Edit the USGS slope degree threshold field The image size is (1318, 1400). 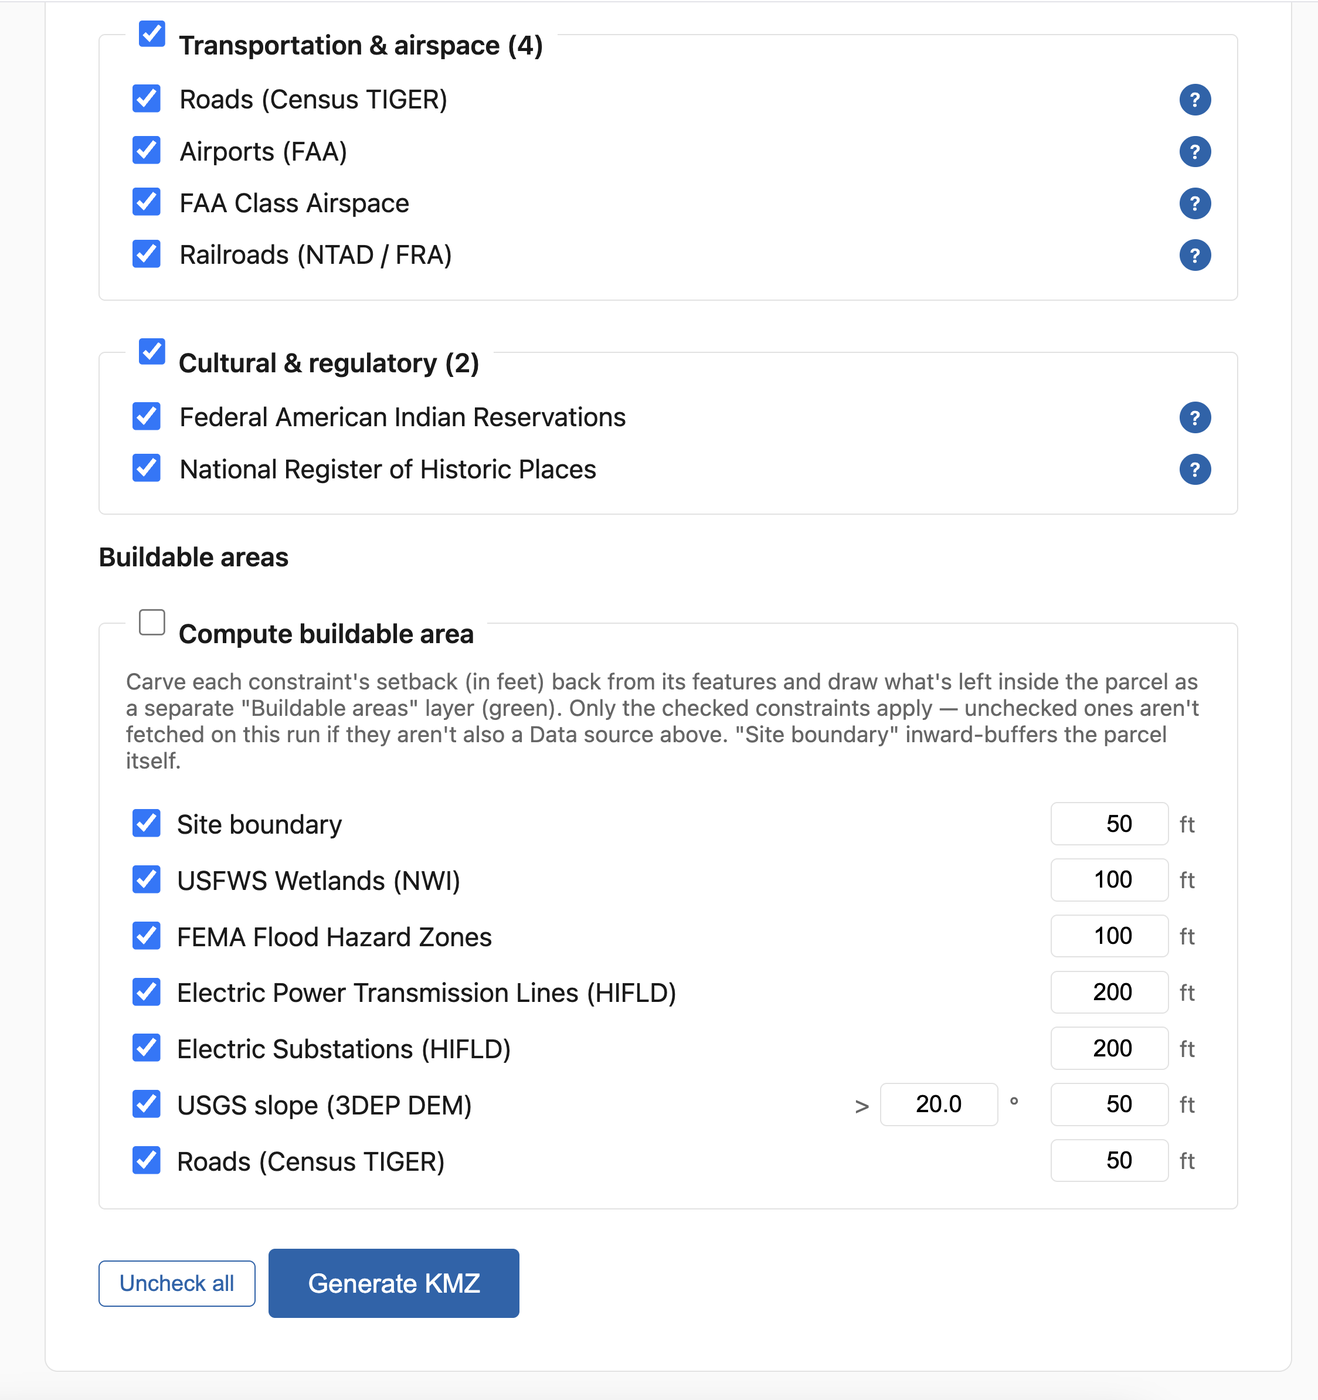coord(939,1104)
